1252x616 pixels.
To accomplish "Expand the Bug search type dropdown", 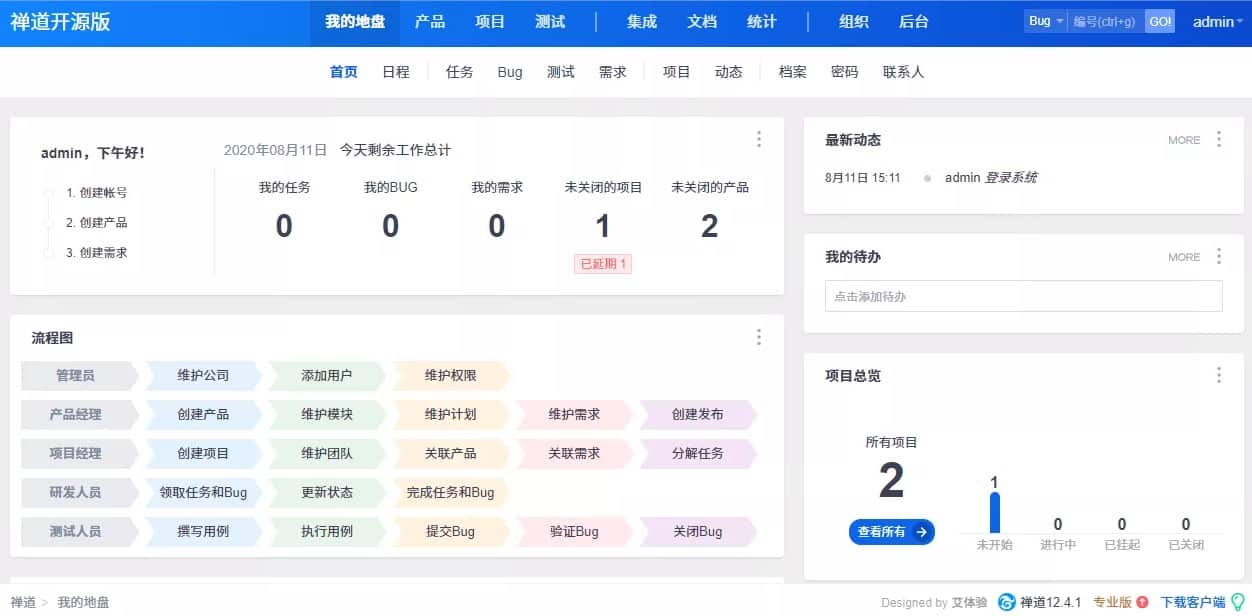I will click(1046, 21).
